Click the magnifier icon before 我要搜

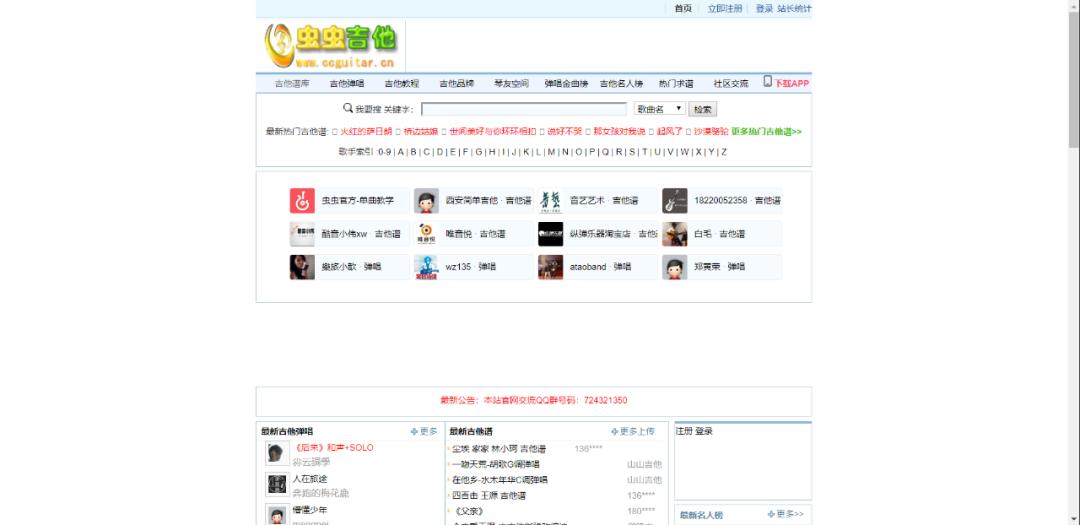tap(348, 108)
